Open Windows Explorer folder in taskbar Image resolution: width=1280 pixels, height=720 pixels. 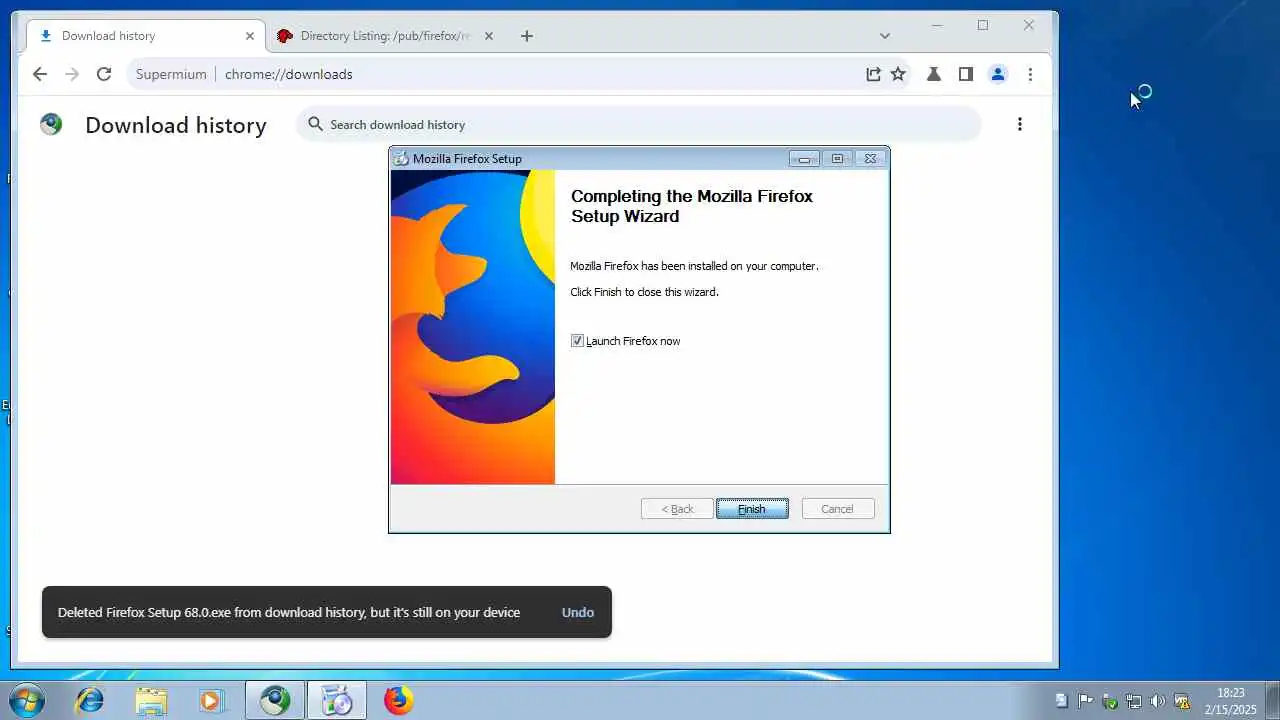pyautogui.click(x=151, y=700)
